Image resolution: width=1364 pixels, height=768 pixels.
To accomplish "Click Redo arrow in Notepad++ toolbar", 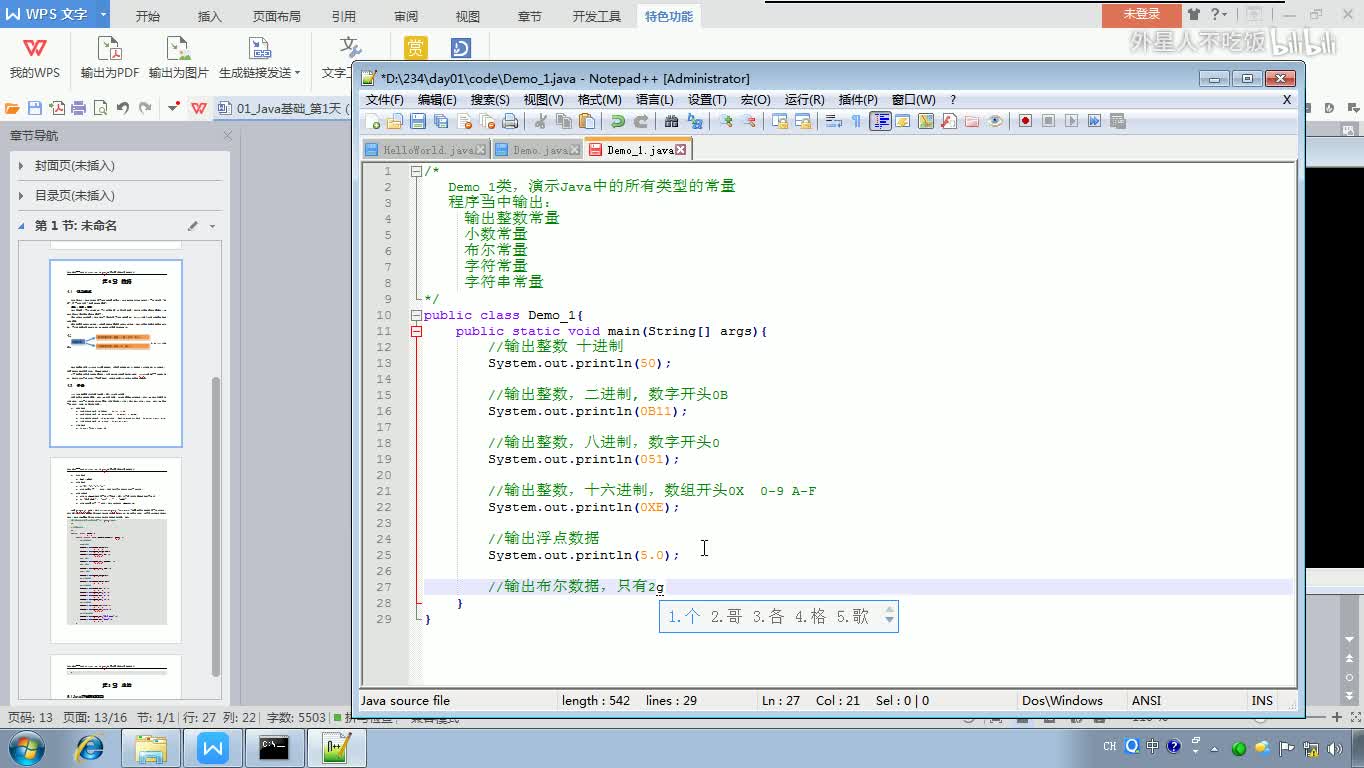I will [x=641, y=121].
